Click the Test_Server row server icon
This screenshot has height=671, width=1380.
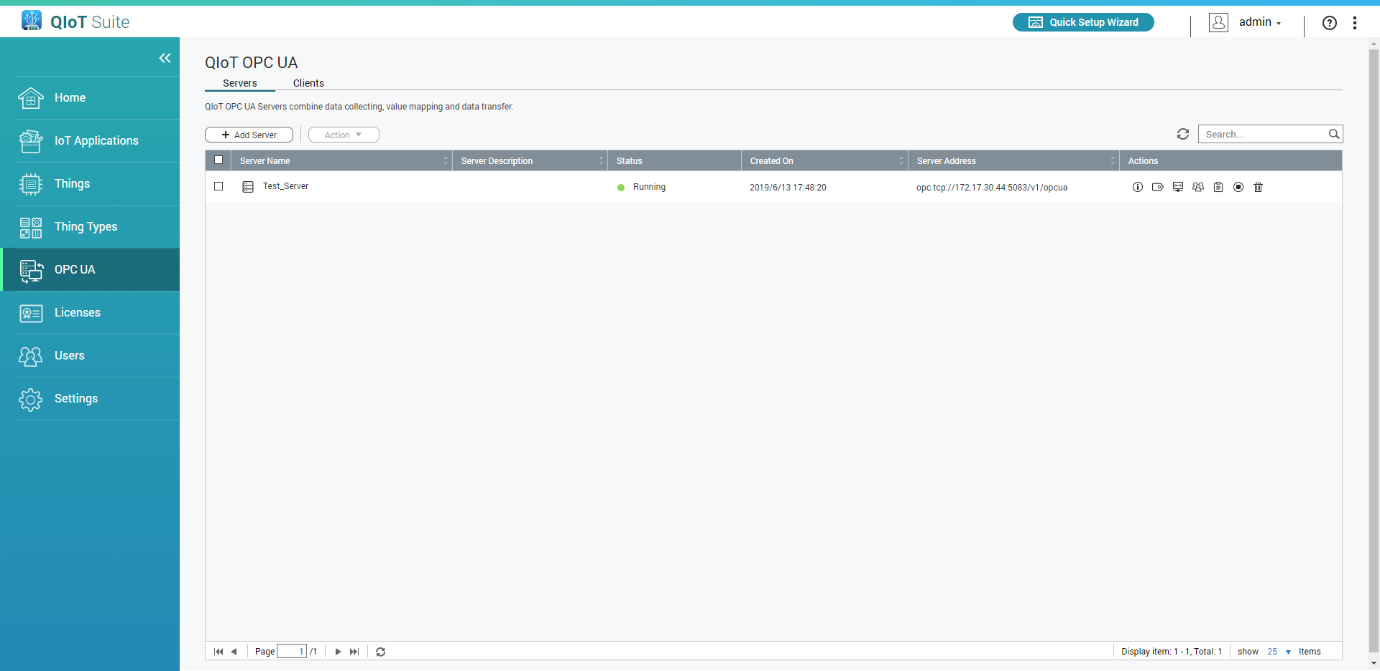[x=248, y=187]
